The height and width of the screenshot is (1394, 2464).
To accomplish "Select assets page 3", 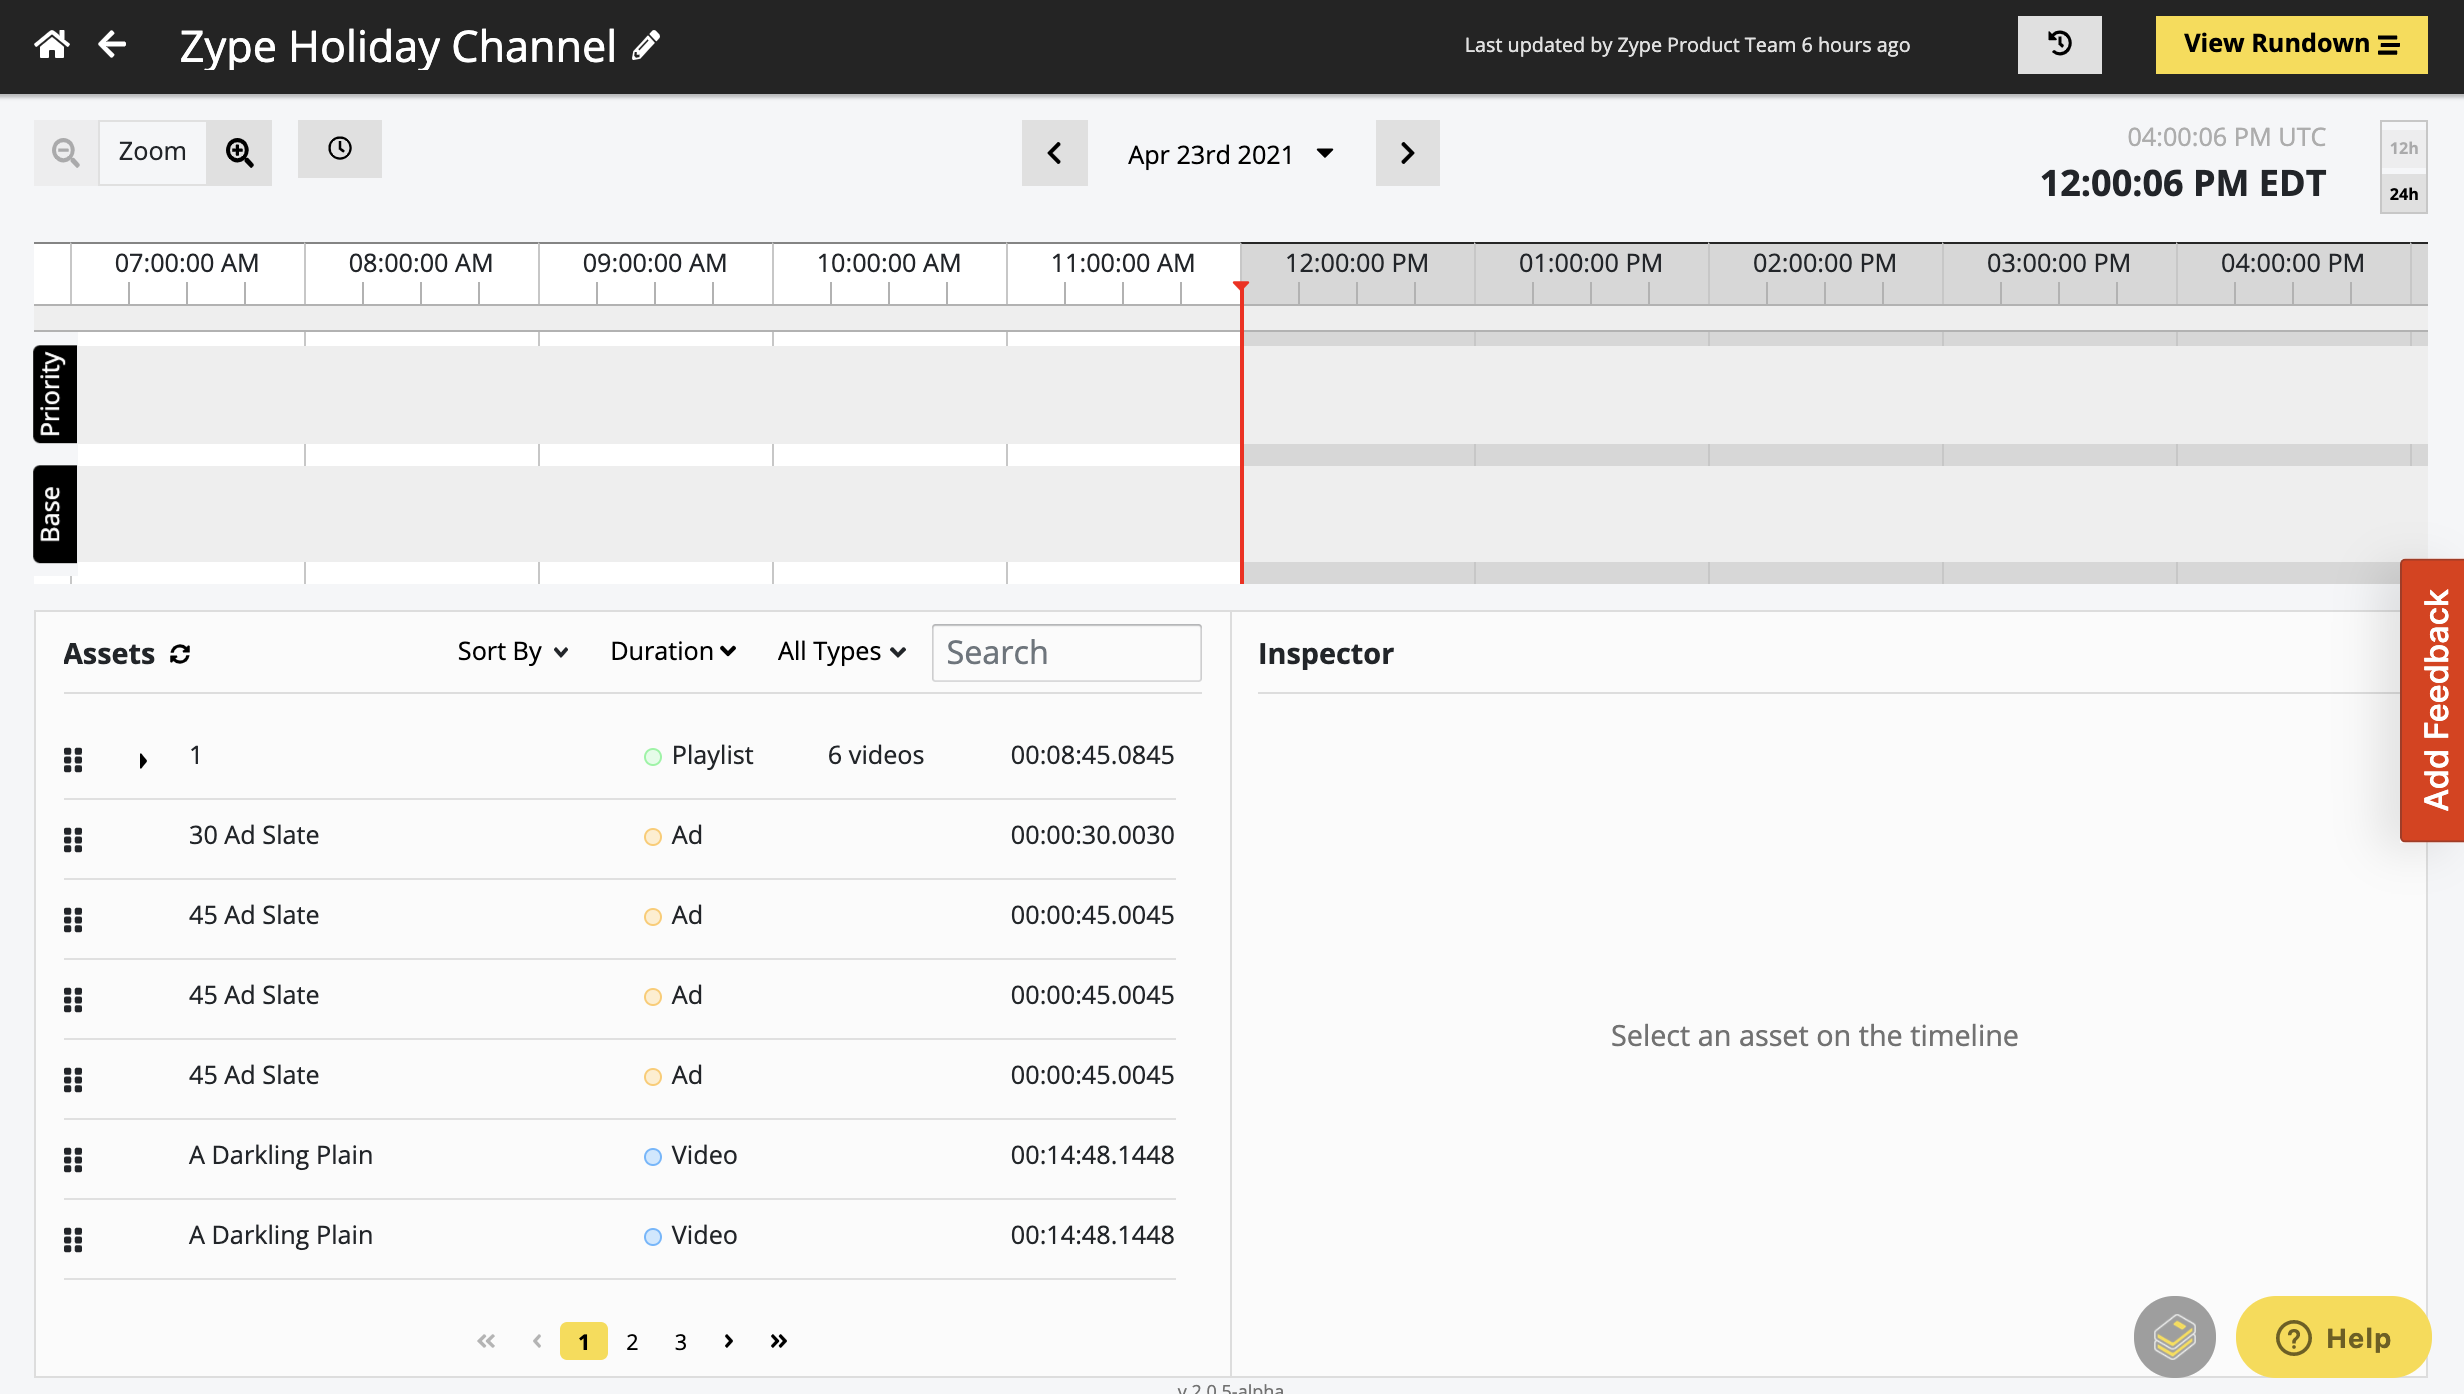I will tap(680, 1342).
